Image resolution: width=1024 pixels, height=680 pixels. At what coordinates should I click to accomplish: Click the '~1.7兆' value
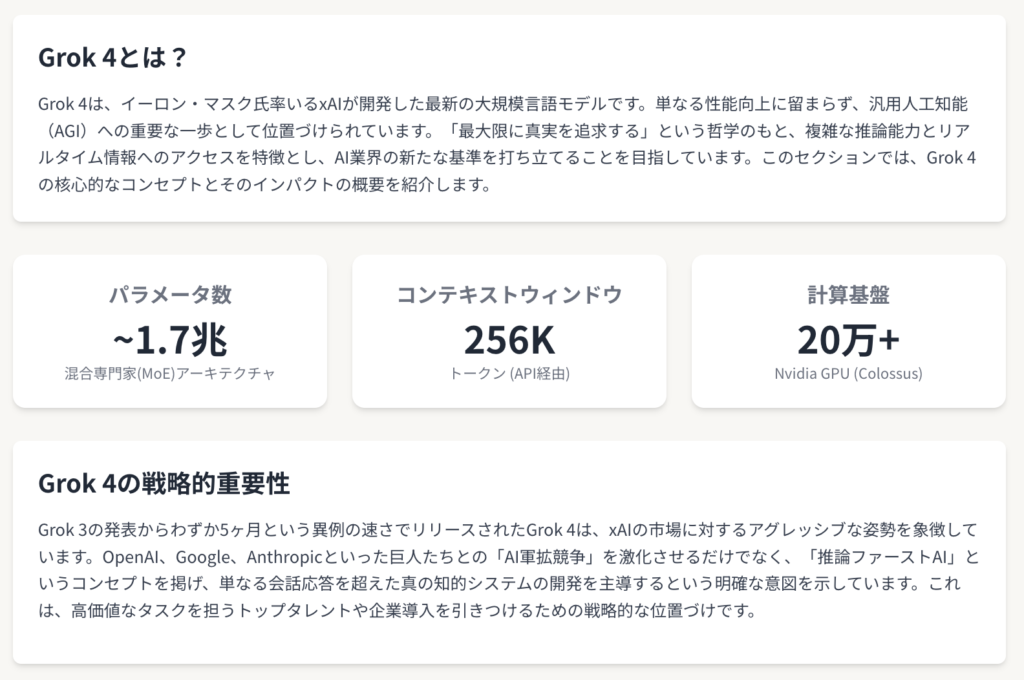pyautogui.click(x=170, y=340)
